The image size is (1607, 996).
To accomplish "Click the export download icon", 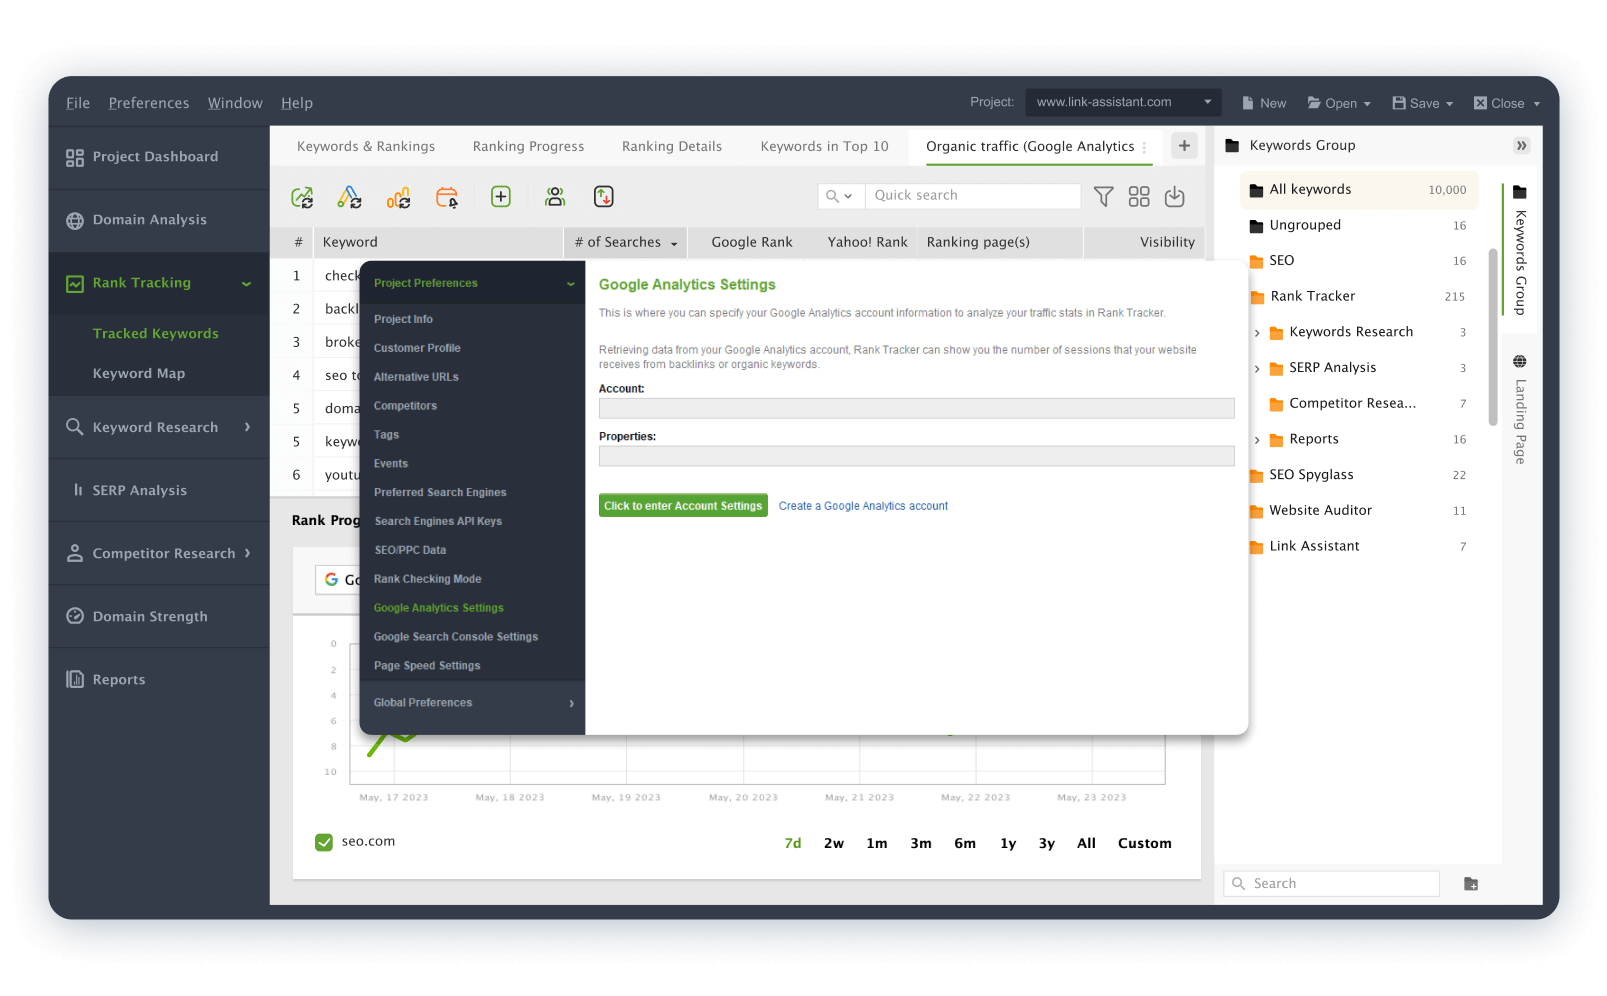I will point(1175,197).
